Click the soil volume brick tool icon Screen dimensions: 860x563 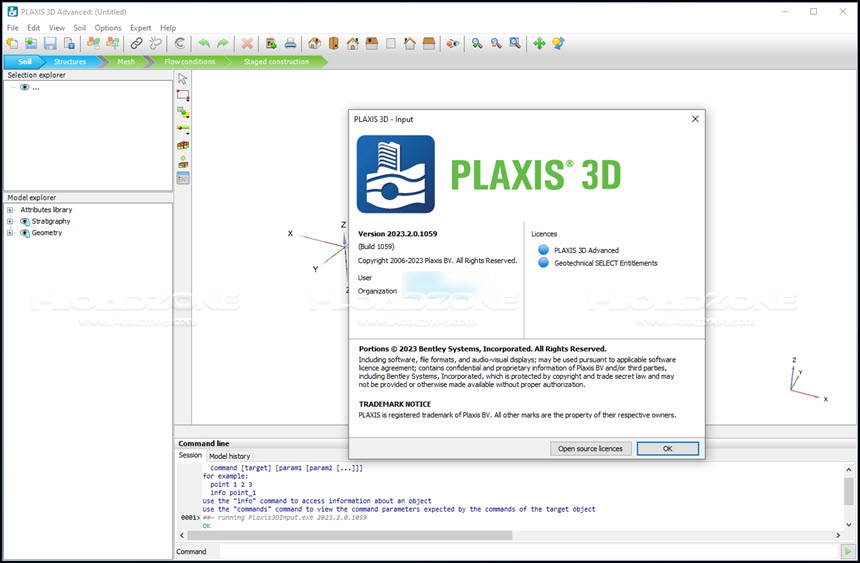(x=183, y=145)
